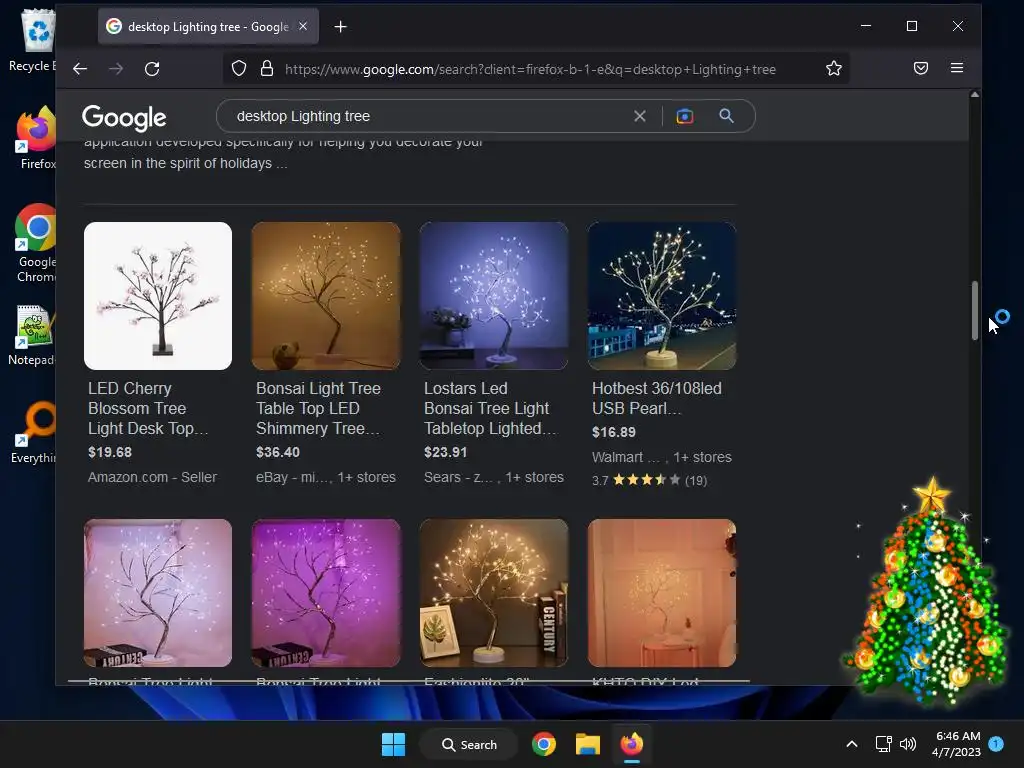The height and width of the screenshot is (768, 1024).
Task: Select the desktop Lighting tree tab
Action: tap(208, 26)
